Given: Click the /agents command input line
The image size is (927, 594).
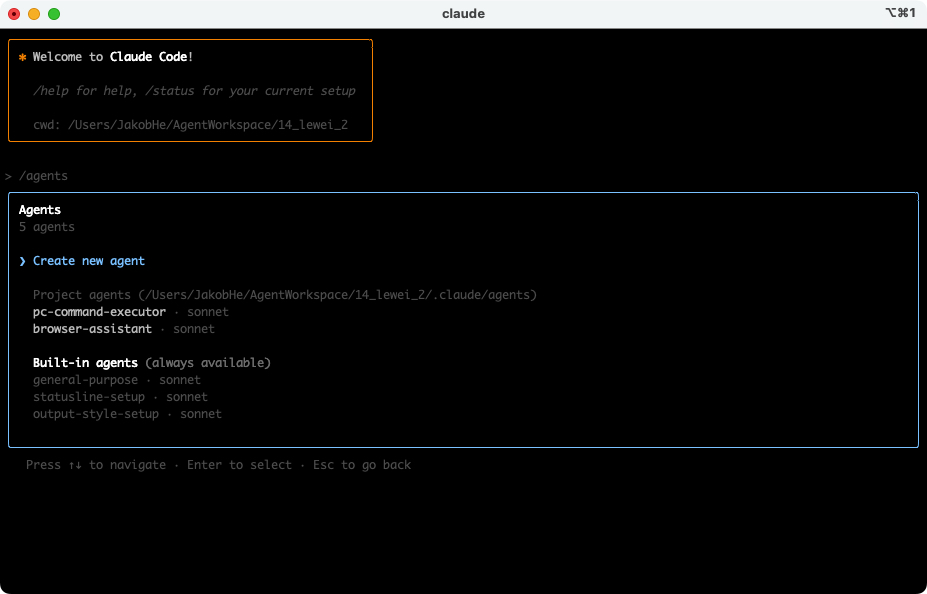Looking at the screenshot, I should 44,176.
